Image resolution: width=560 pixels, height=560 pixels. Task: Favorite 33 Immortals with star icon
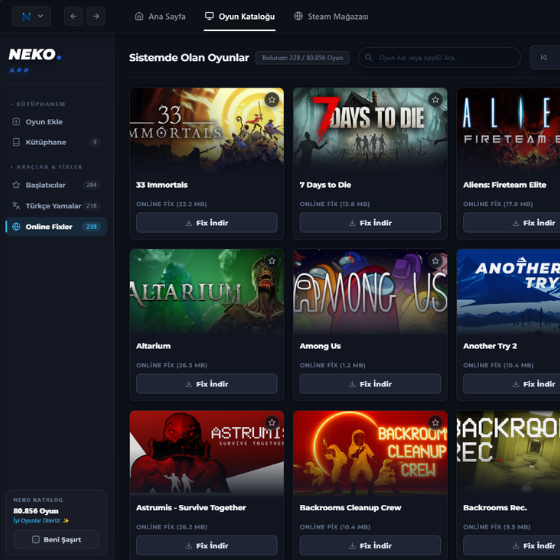(x=272, y=100)
